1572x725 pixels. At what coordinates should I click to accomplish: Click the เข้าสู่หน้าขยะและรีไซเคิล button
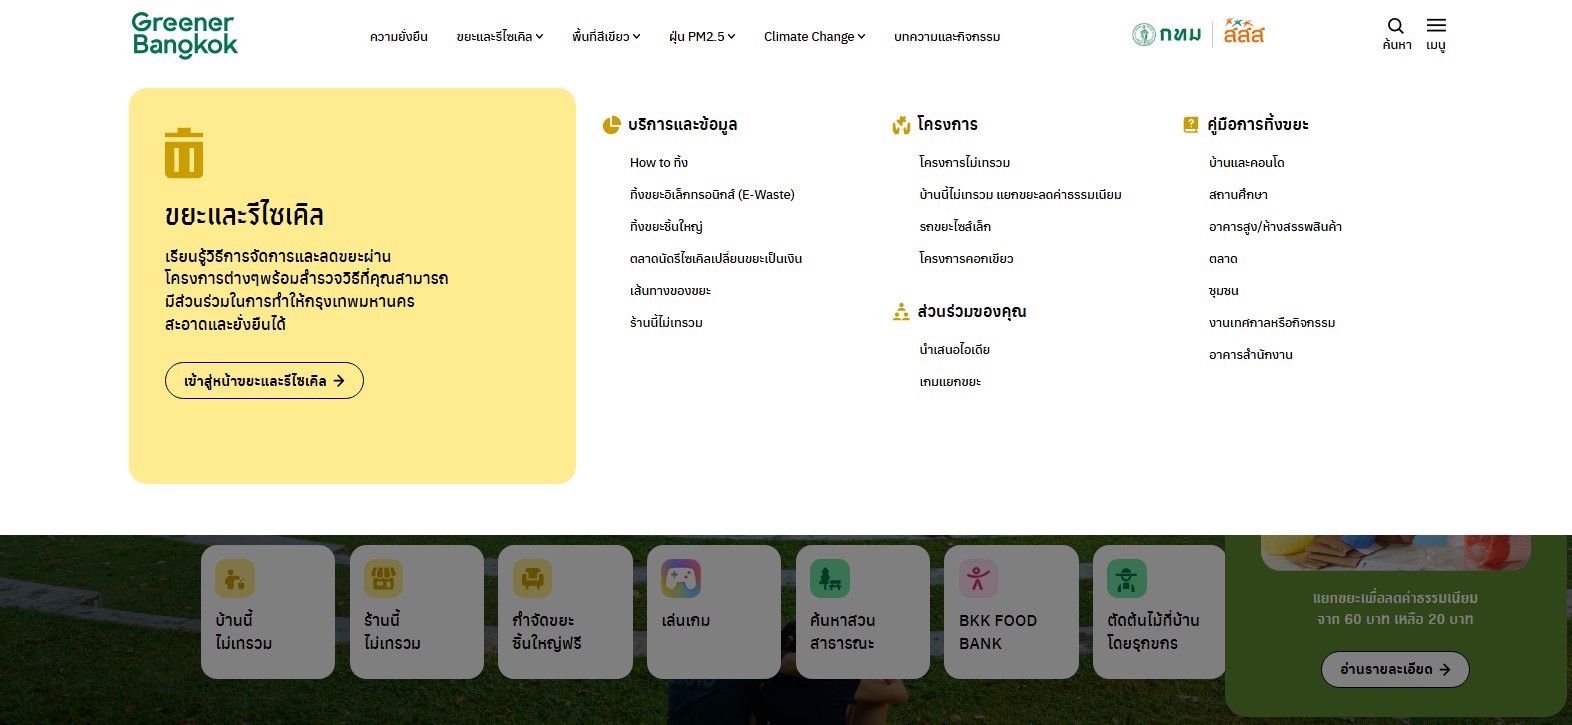pos(264,381)
